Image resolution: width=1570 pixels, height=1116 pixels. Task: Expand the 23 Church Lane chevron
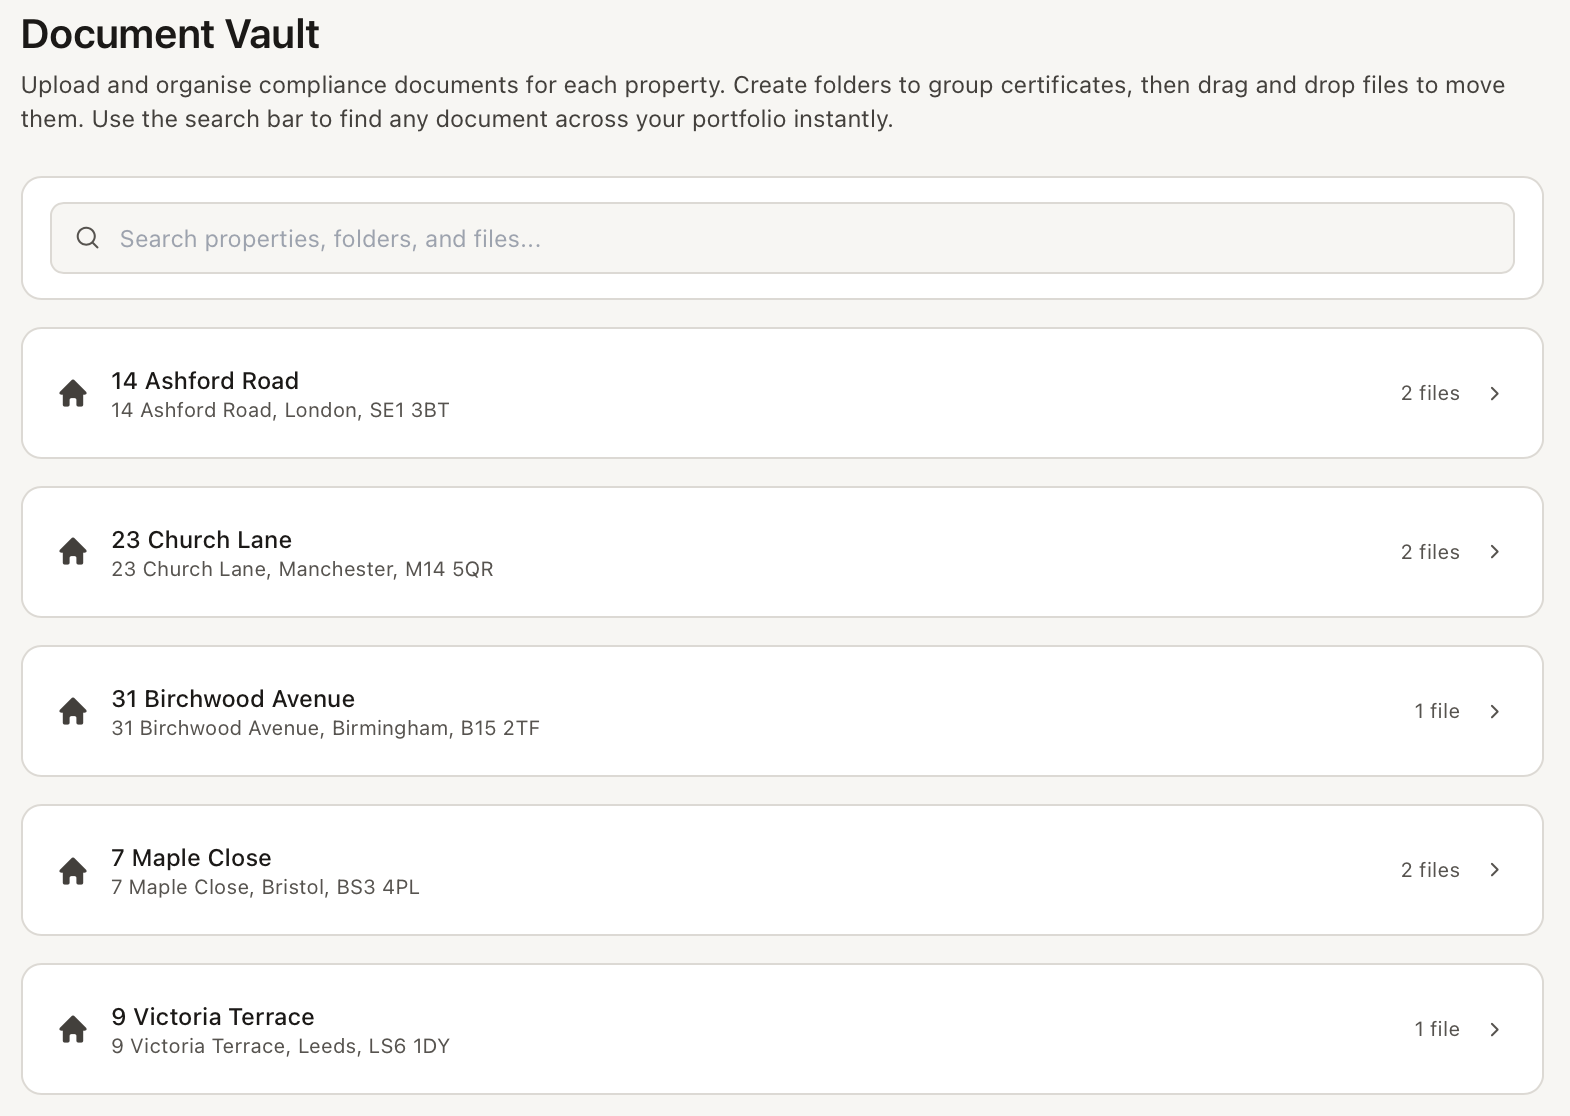coord(1495,552)
